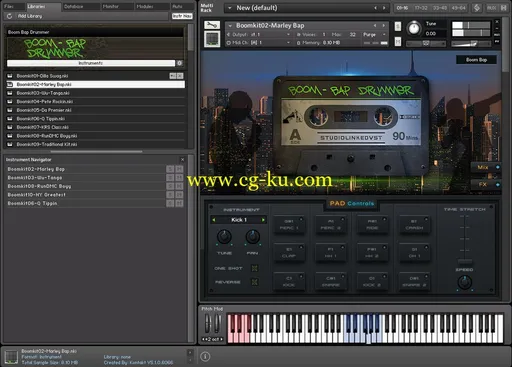The image size is (512, 367).
Task: Mute Boomkit09-RunDMC Bogy in Instrument Navigator
Action: [179, 186]
